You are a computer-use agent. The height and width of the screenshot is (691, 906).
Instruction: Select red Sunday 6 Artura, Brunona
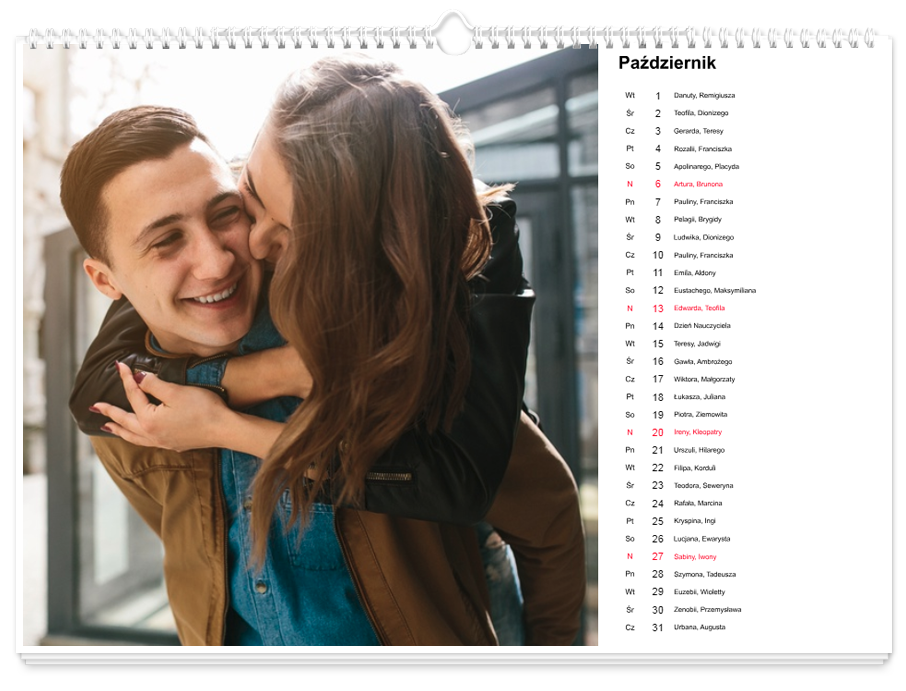pos(698,184)
